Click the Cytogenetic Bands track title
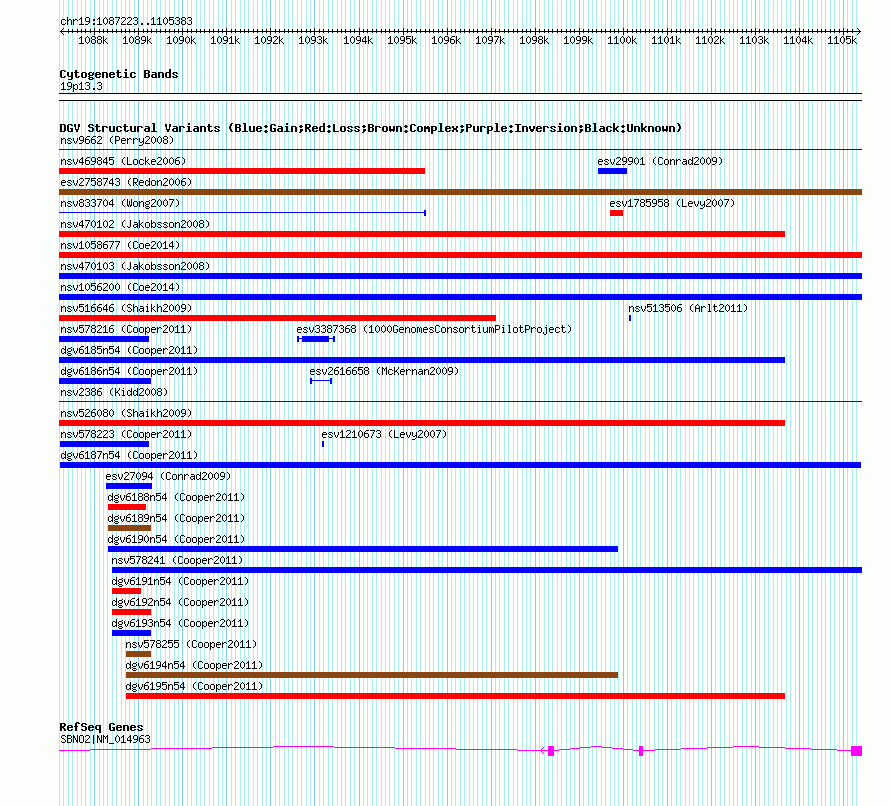Screen dimensions: 890x806 click(119, 74)
